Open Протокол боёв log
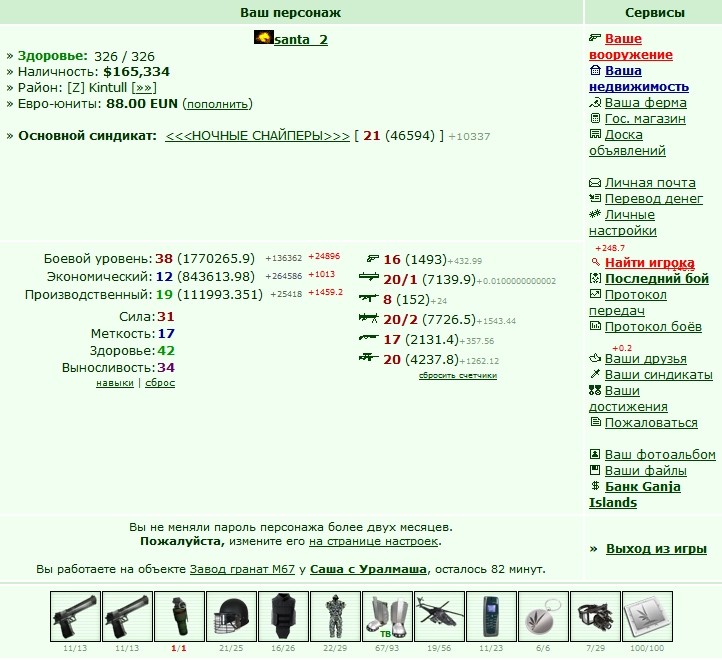Image resolution: width=722 pixels, height=660 pixels. pos(653,327)
